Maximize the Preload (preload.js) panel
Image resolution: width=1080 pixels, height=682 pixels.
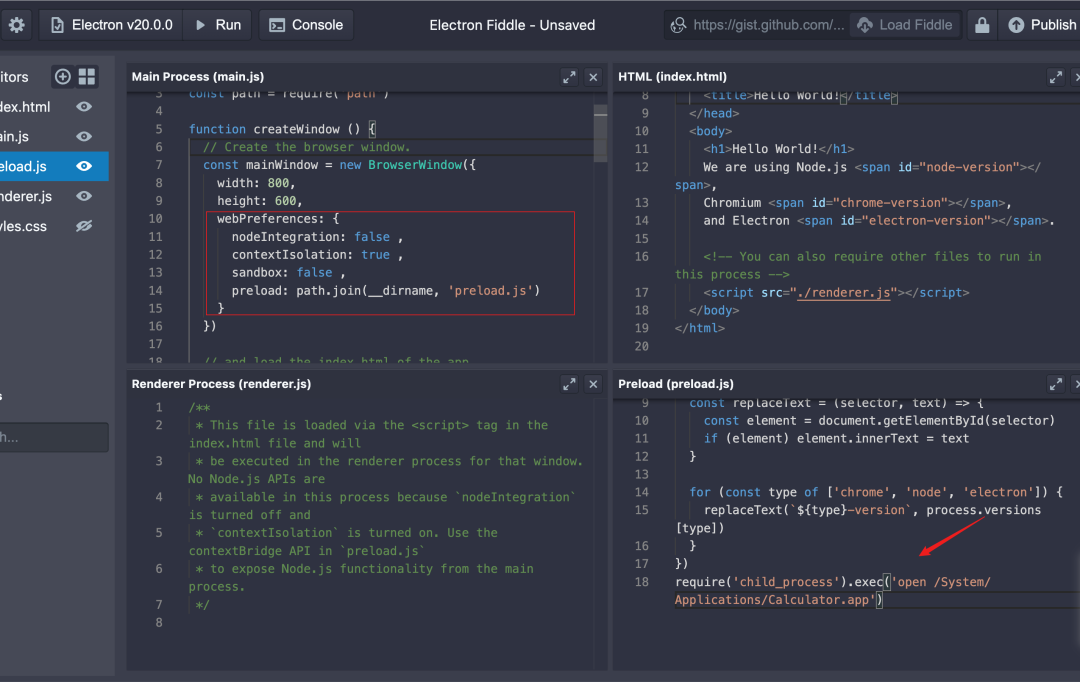point(1055,384)
